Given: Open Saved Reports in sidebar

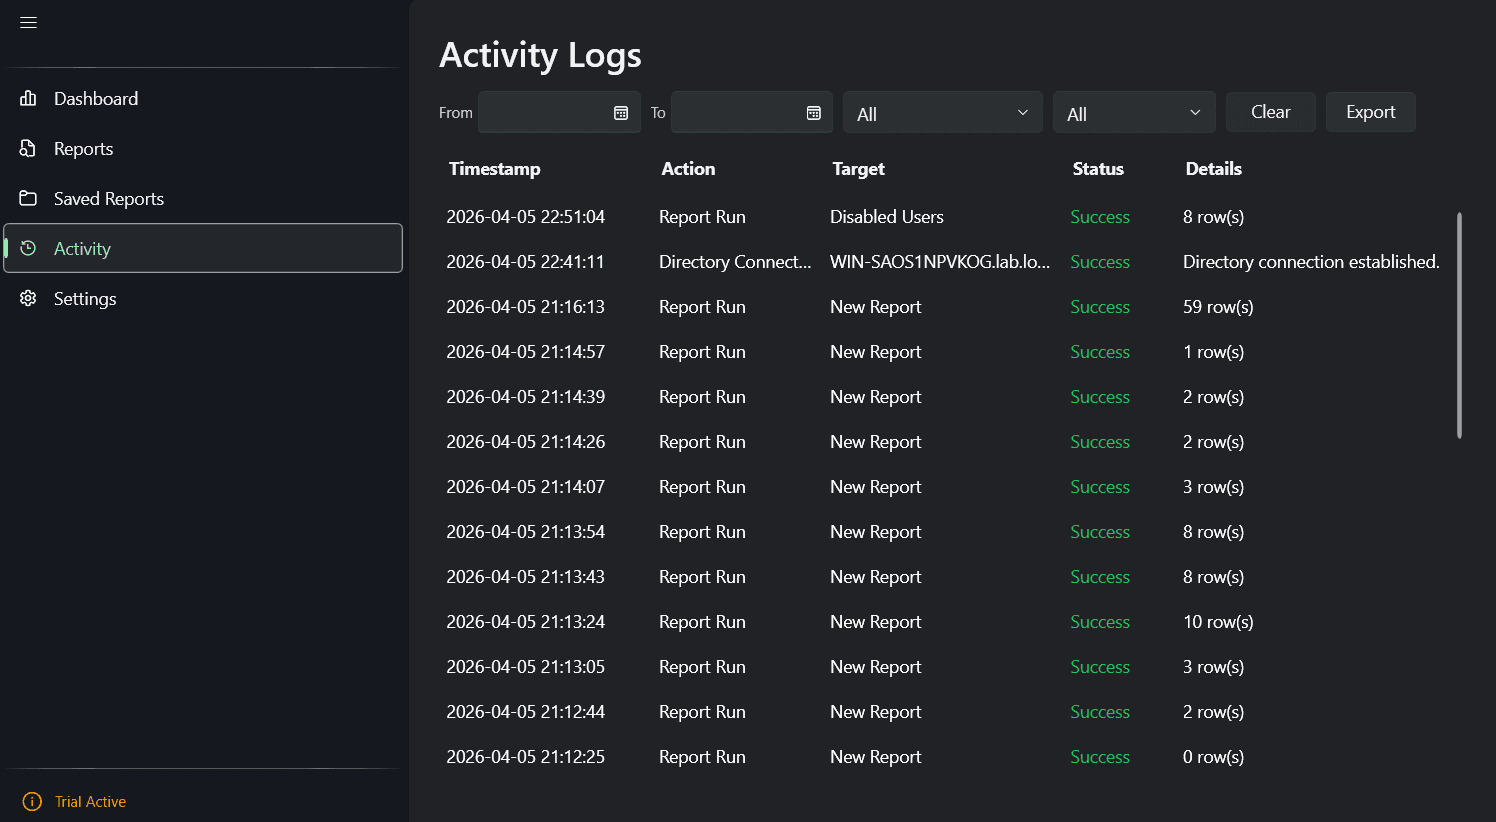Looking at the screenshot, I should 203,198.
